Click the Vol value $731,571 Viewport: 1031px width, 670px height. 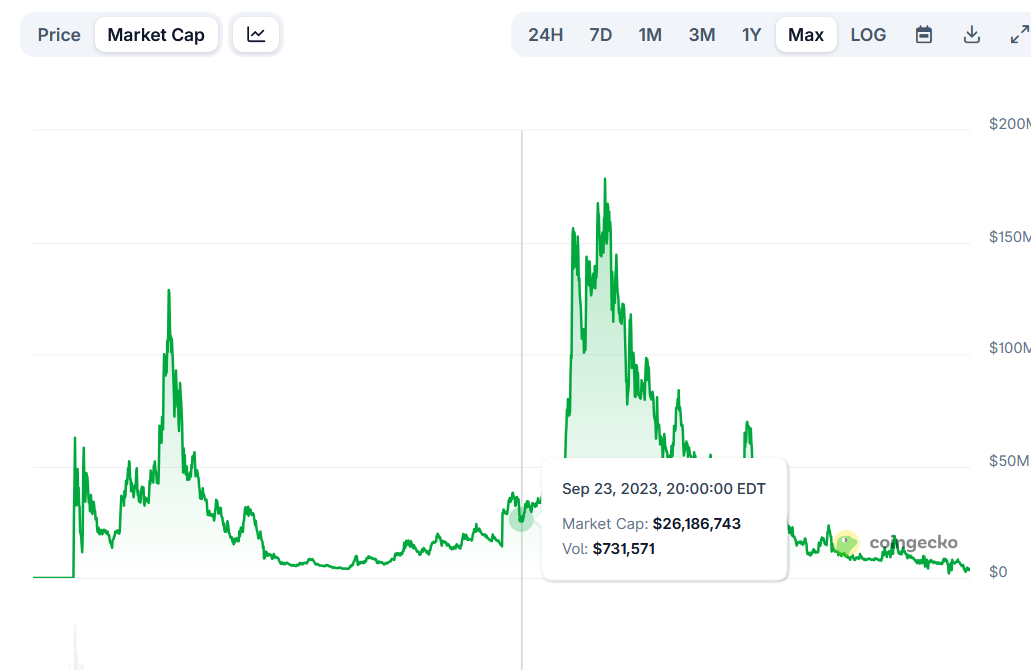pyautogui.click(x=623, y=549)
